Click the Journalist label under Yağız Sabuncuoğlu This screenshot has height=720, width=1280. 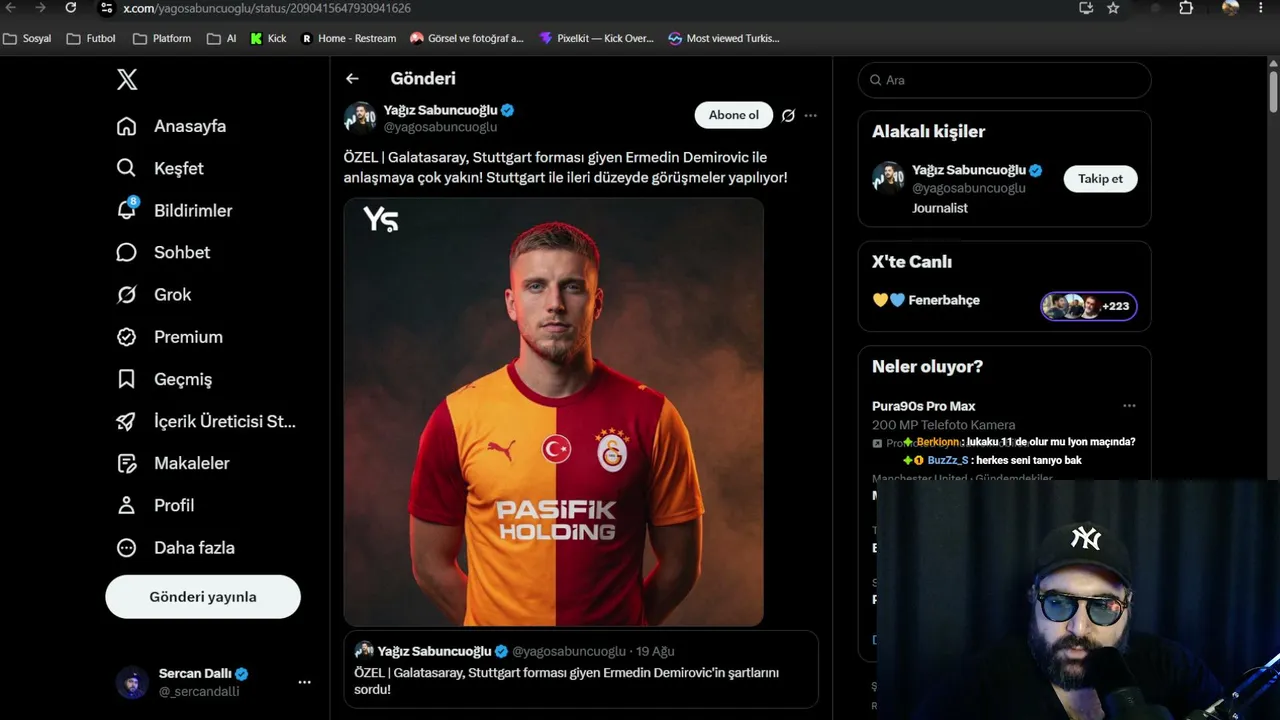(940, 208)
